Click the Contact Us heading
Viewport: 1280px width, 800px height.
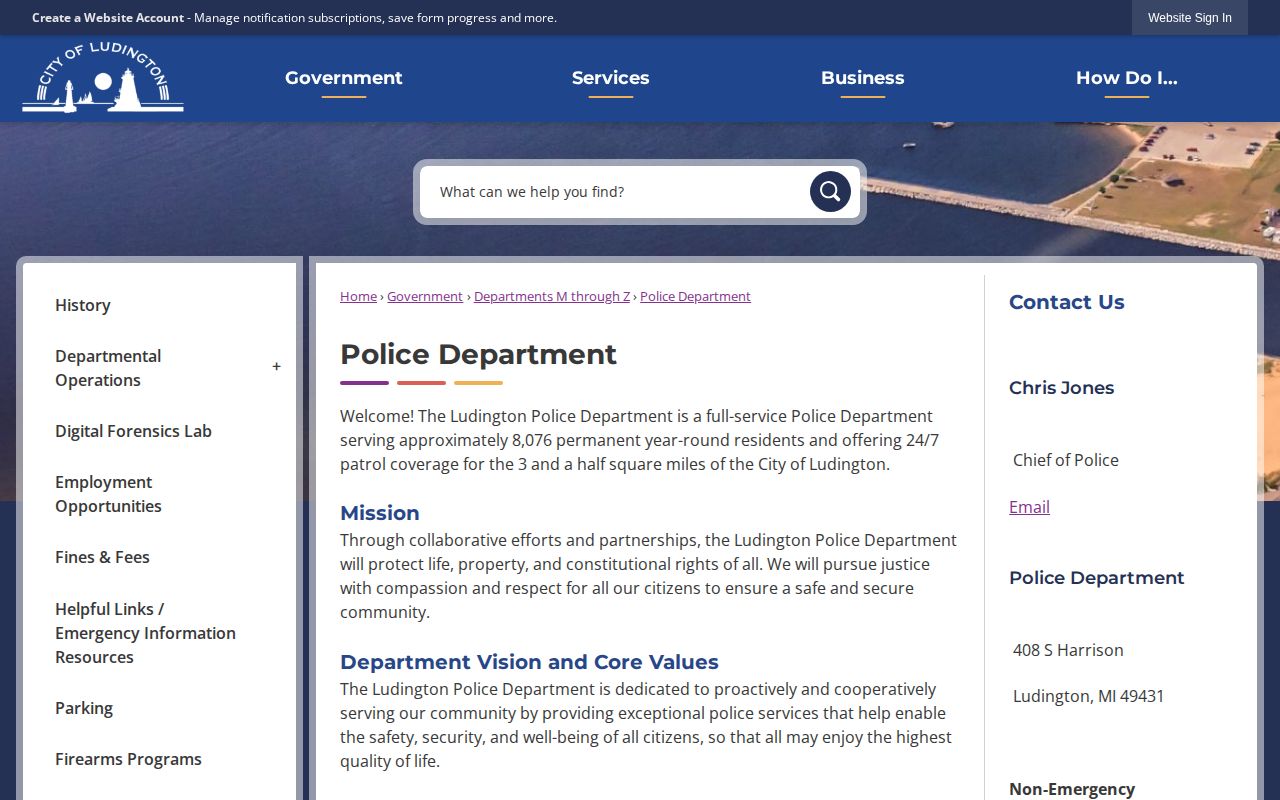1067,302
